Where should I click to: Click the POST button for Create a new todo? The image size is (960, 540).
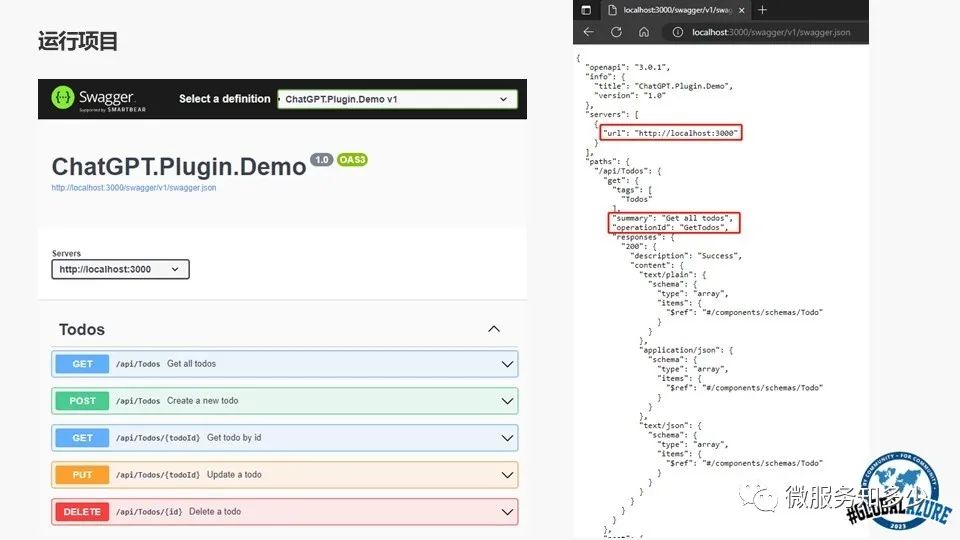pyautogui.click(x=82, y=401)
